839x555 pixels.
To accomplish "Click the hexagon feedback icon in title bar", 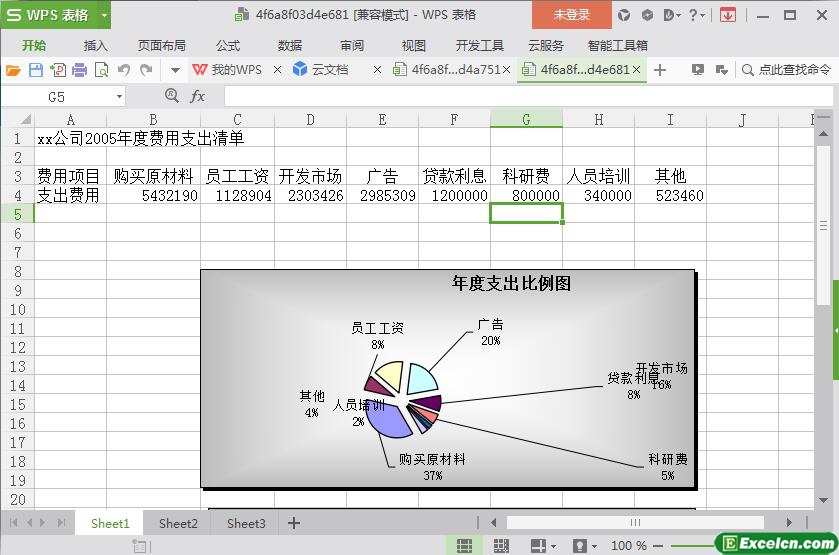I will (647, 16).
